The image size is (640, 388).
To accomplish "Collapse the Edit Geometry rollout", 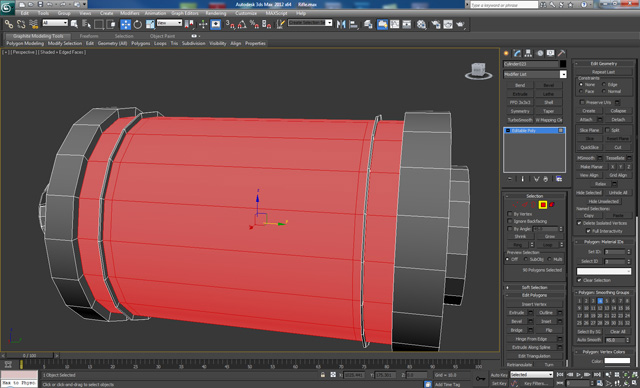I will [x=604, y=63].
